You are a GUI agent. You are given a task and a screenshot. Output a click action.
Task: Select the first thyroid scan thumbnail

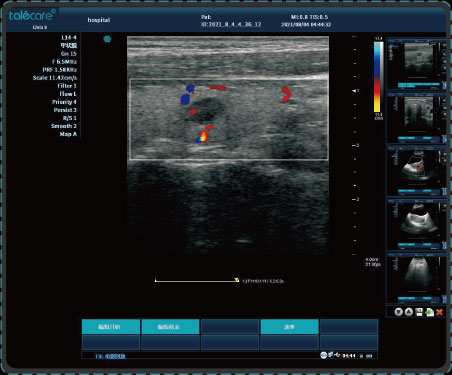point(416,64)
